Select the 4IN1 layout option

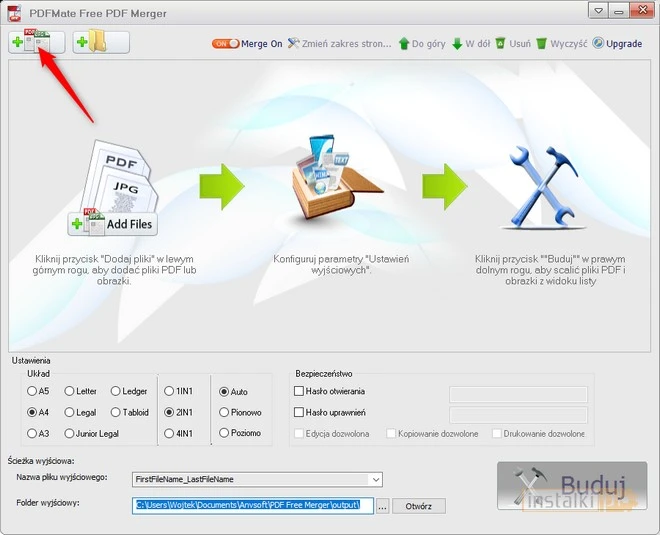click(169, 433)
